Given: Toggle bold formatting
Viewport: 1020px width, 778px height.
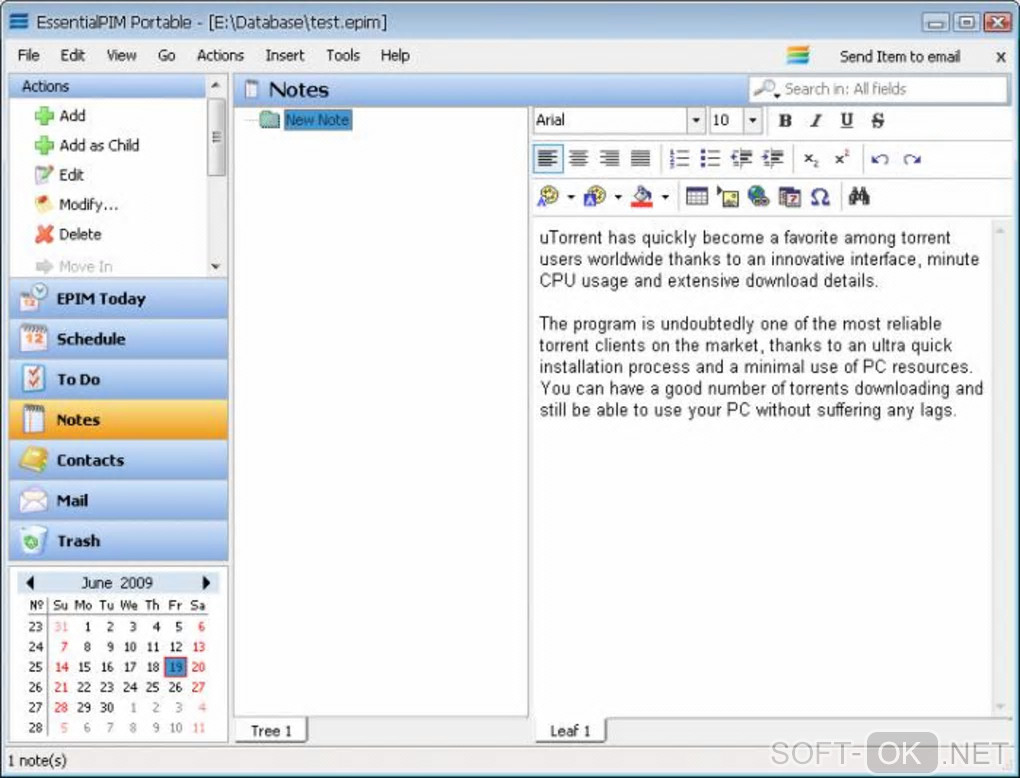Looking at the screenshot, I should point(785,120).
